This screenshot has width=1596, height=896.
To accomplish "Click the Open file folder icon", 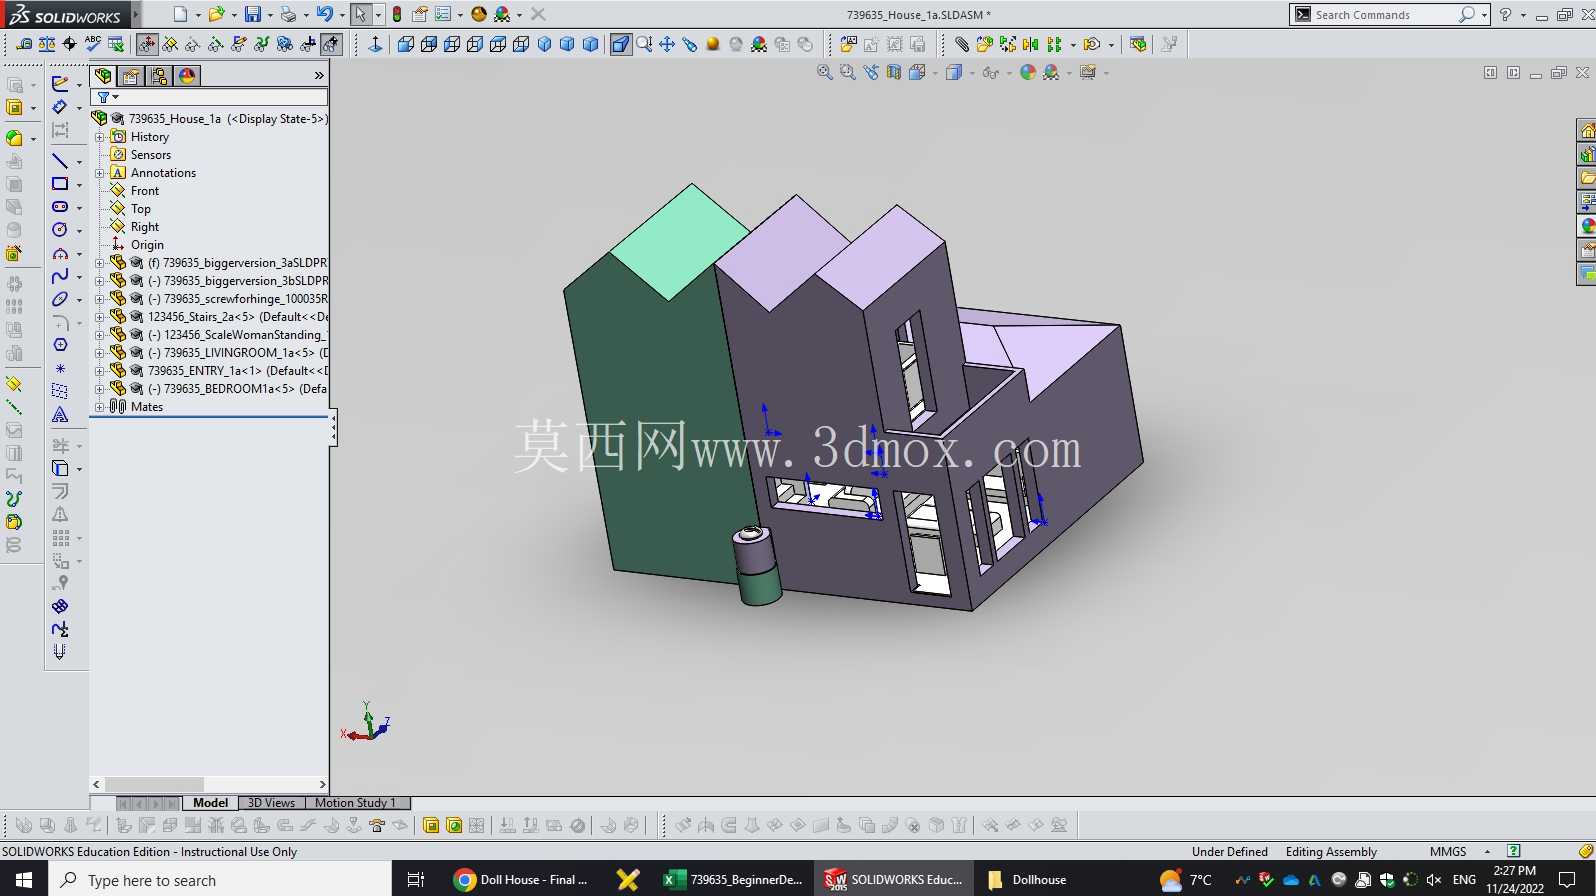I will (215, 14).
